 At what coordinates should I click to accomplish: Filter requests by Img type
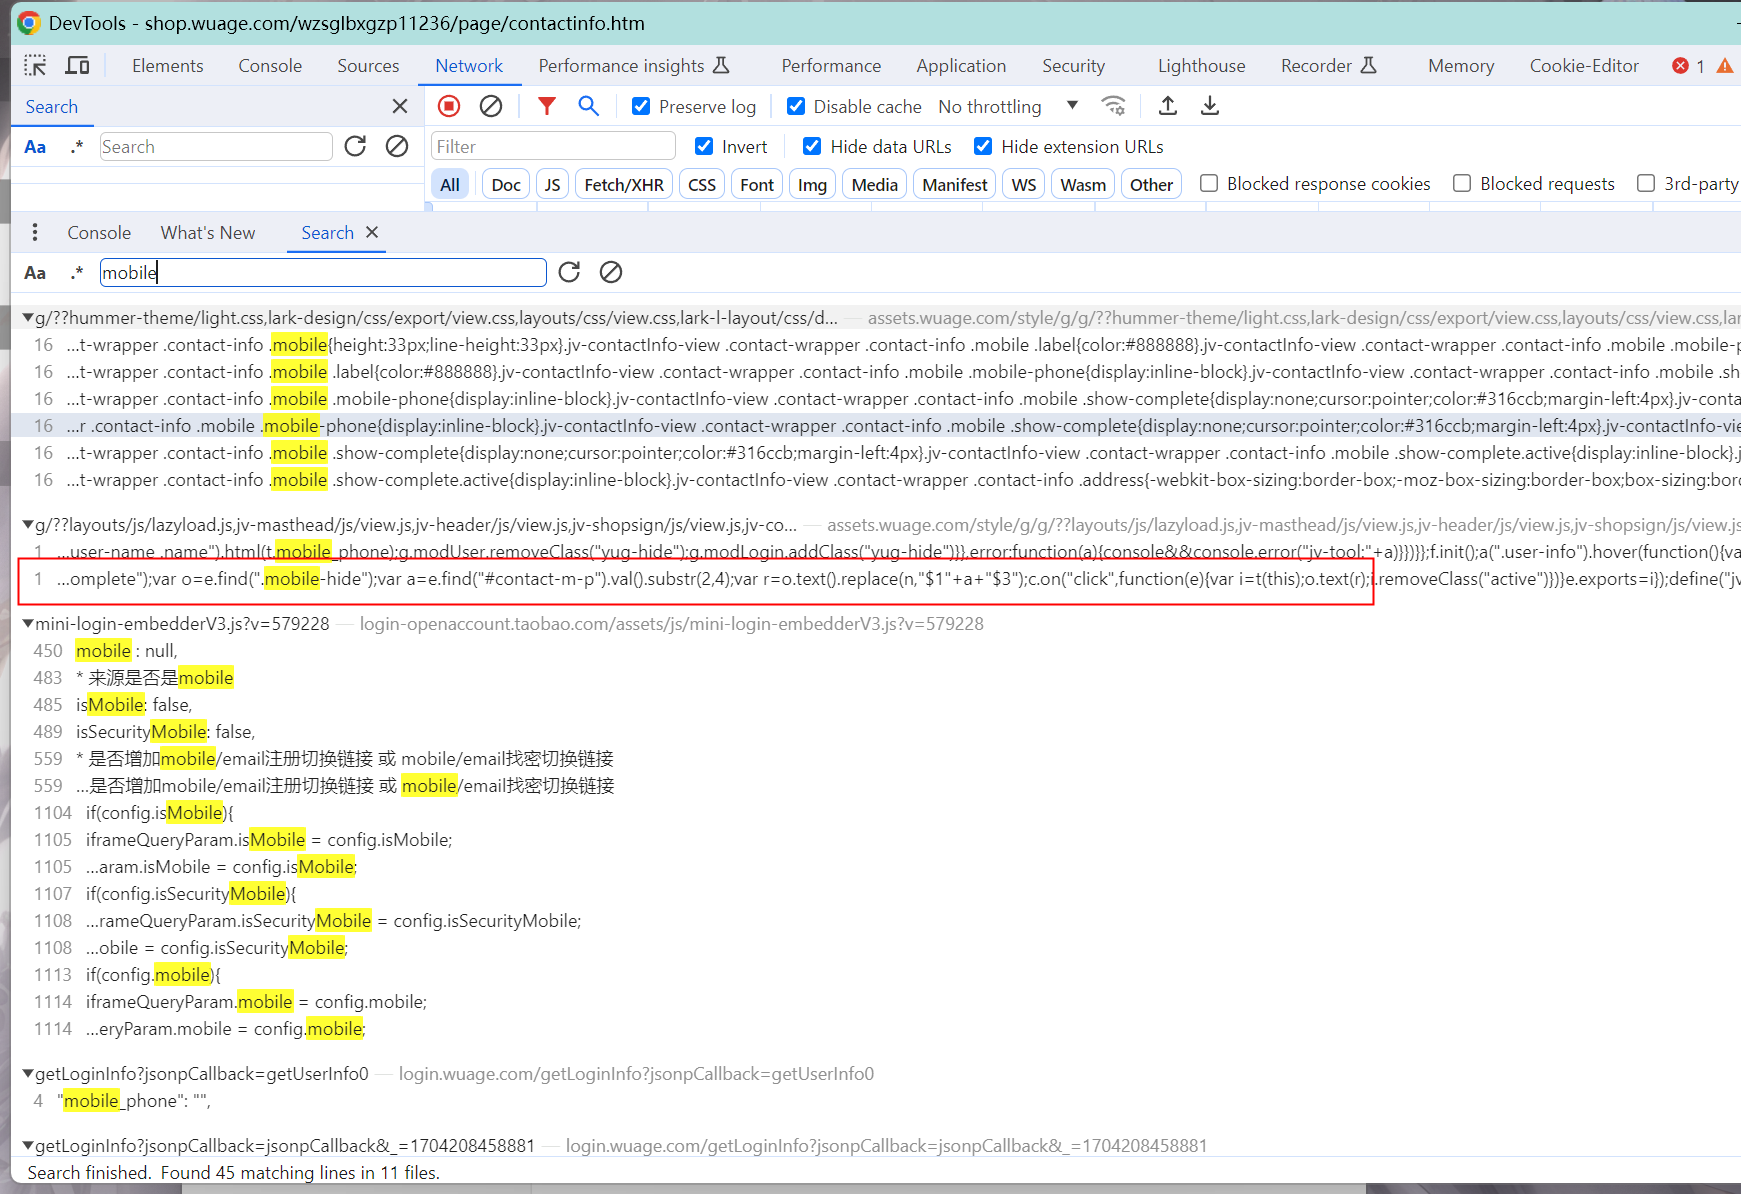click(x=812, y=185)
